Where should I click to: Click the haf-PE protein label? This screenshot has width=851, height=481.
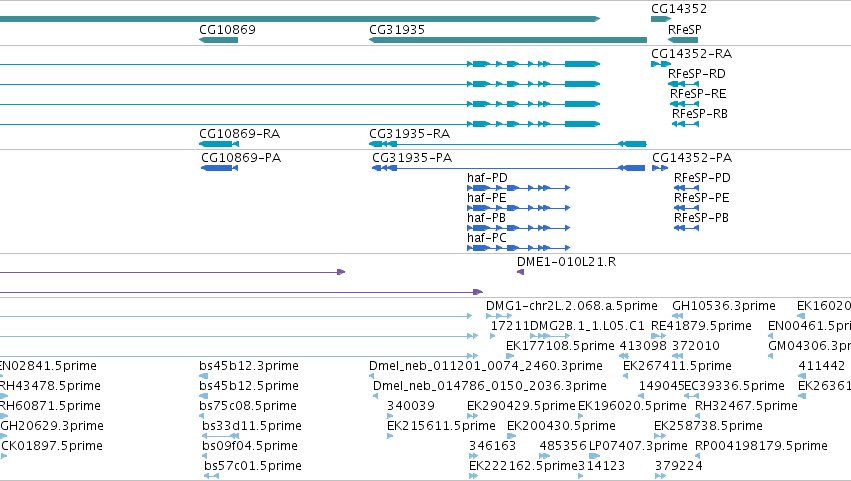tap(487, 198)
